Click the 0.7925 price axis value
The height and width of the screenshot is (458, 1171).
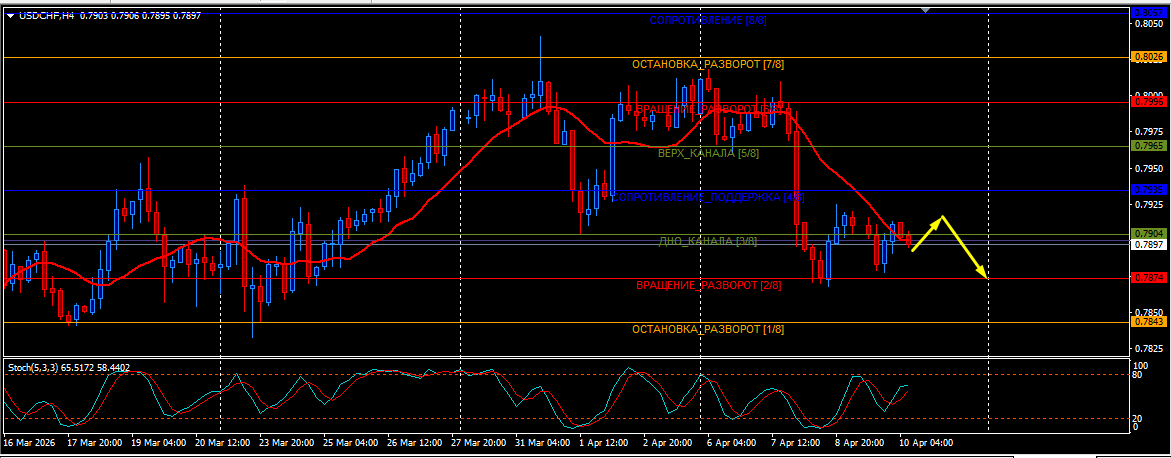point(1149,204)
